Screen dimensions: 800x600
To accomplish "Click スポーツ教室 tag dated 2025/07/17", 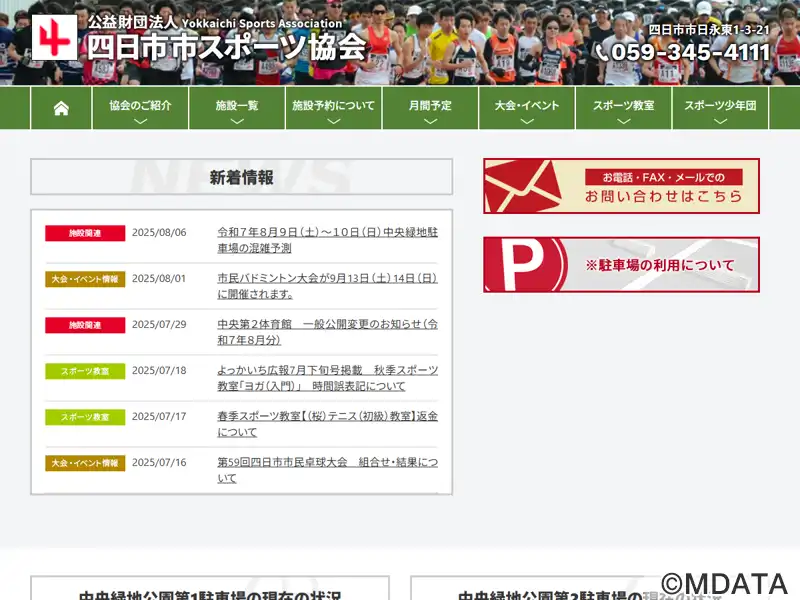I will click(x=85, y=417).
